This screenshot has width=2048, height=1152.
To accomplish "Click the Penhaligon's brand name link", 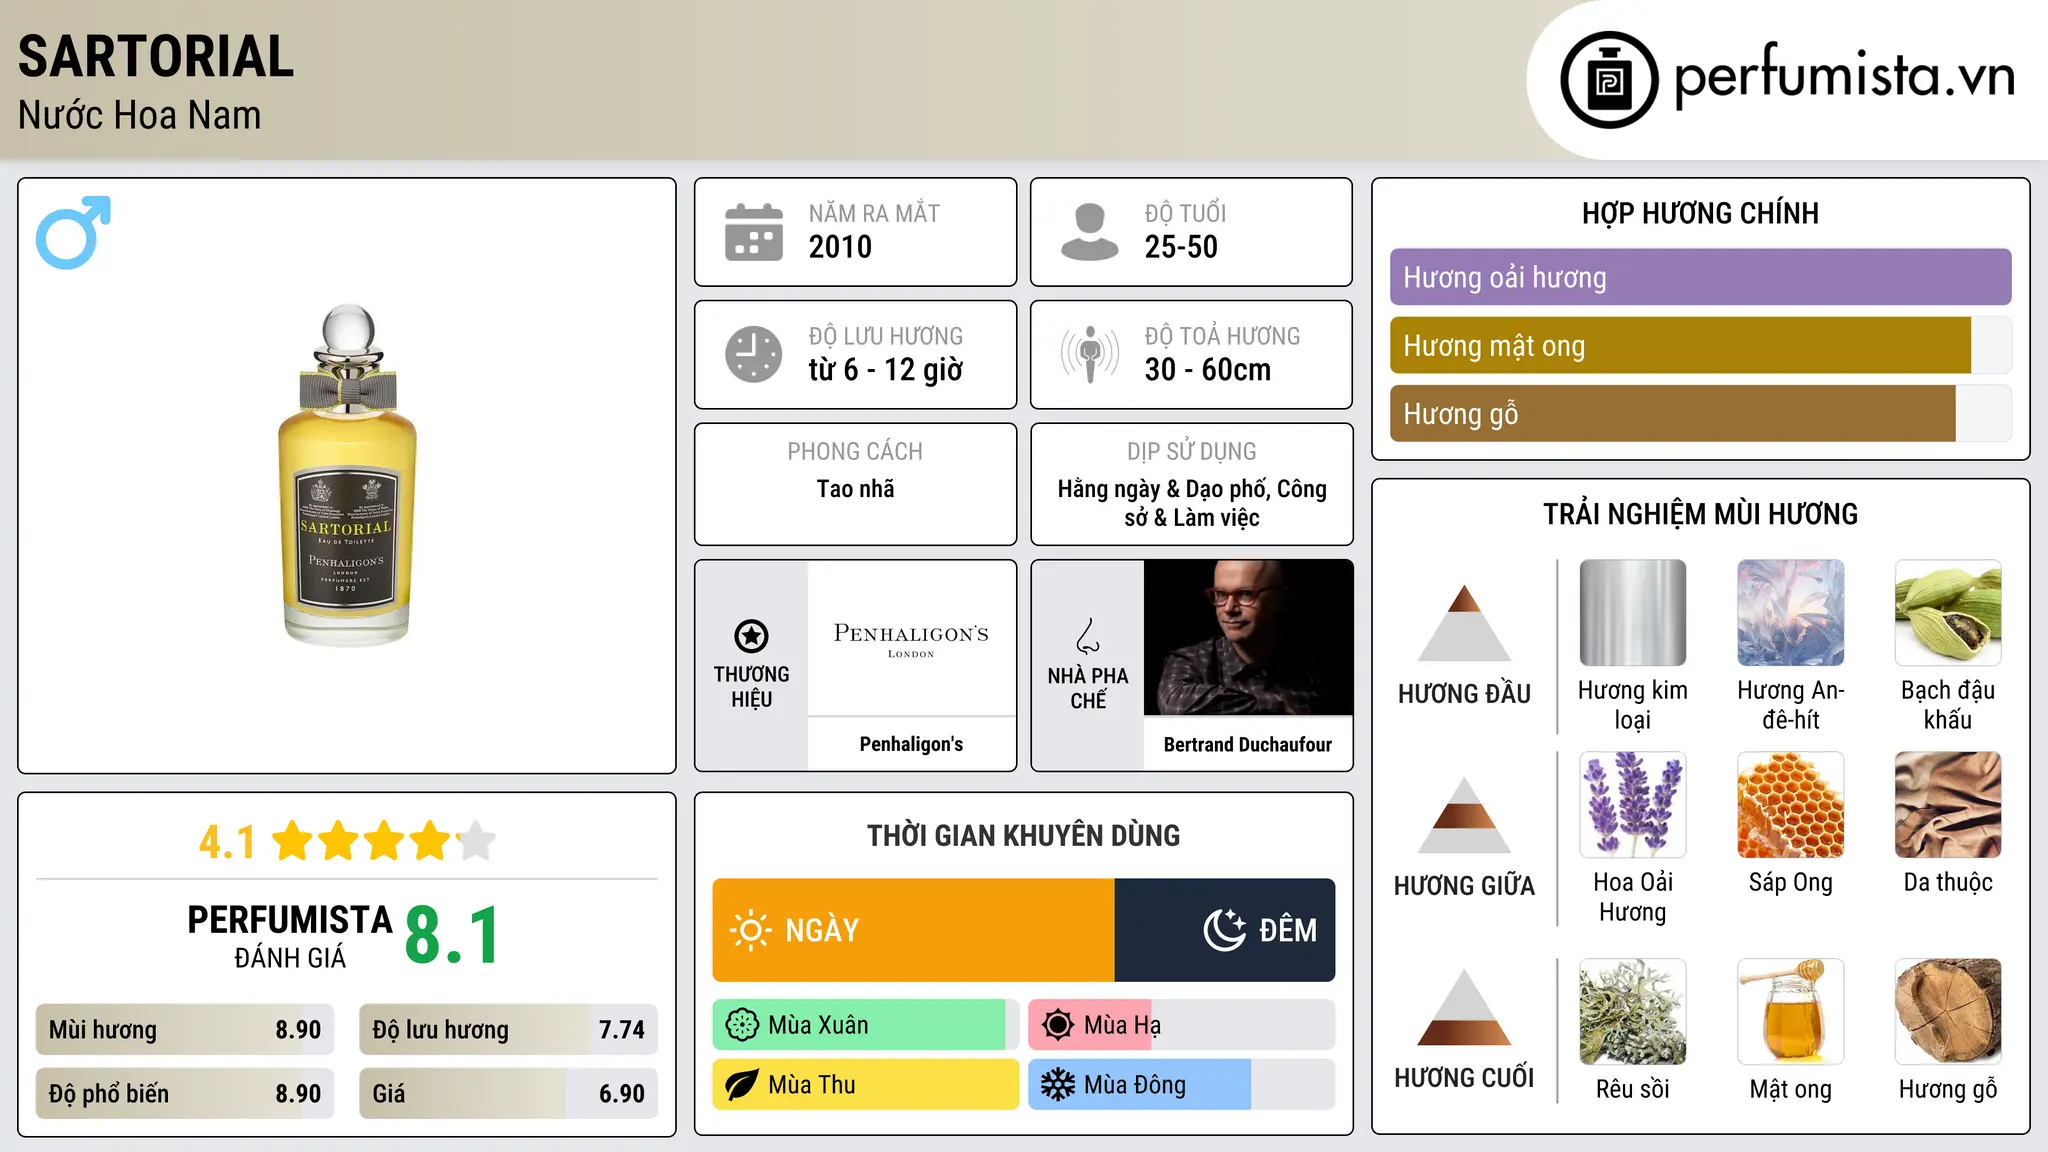I will [911, 744].
